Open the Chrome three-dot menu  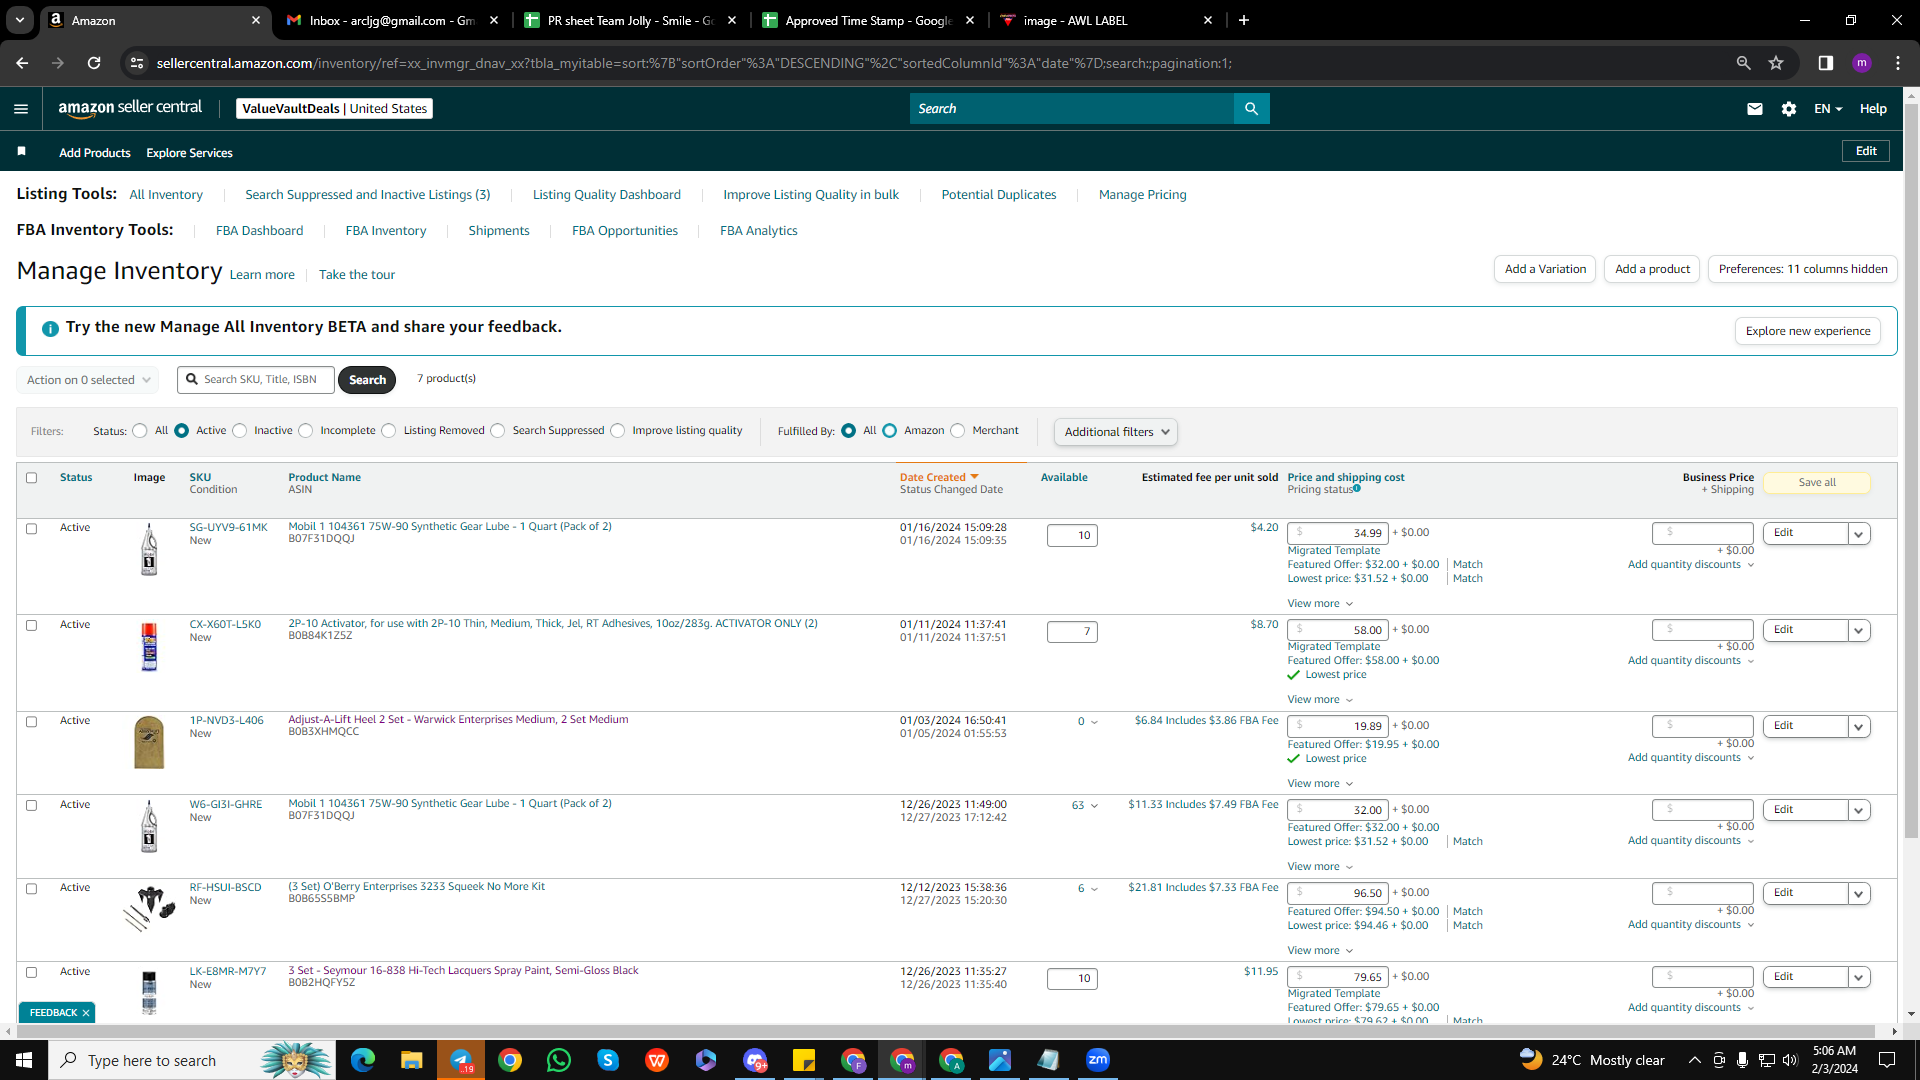1898,63
